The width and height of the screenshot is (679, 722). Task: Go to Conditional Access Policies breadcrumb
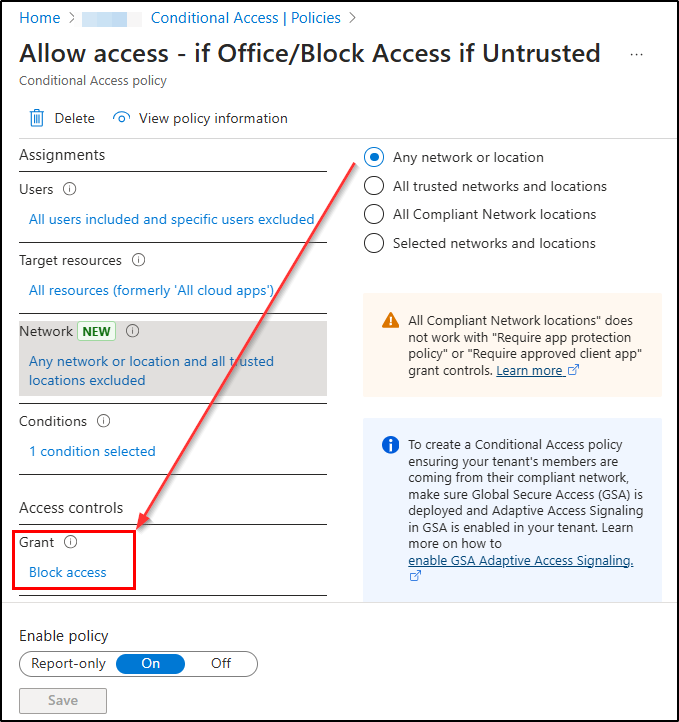[245, 18]
